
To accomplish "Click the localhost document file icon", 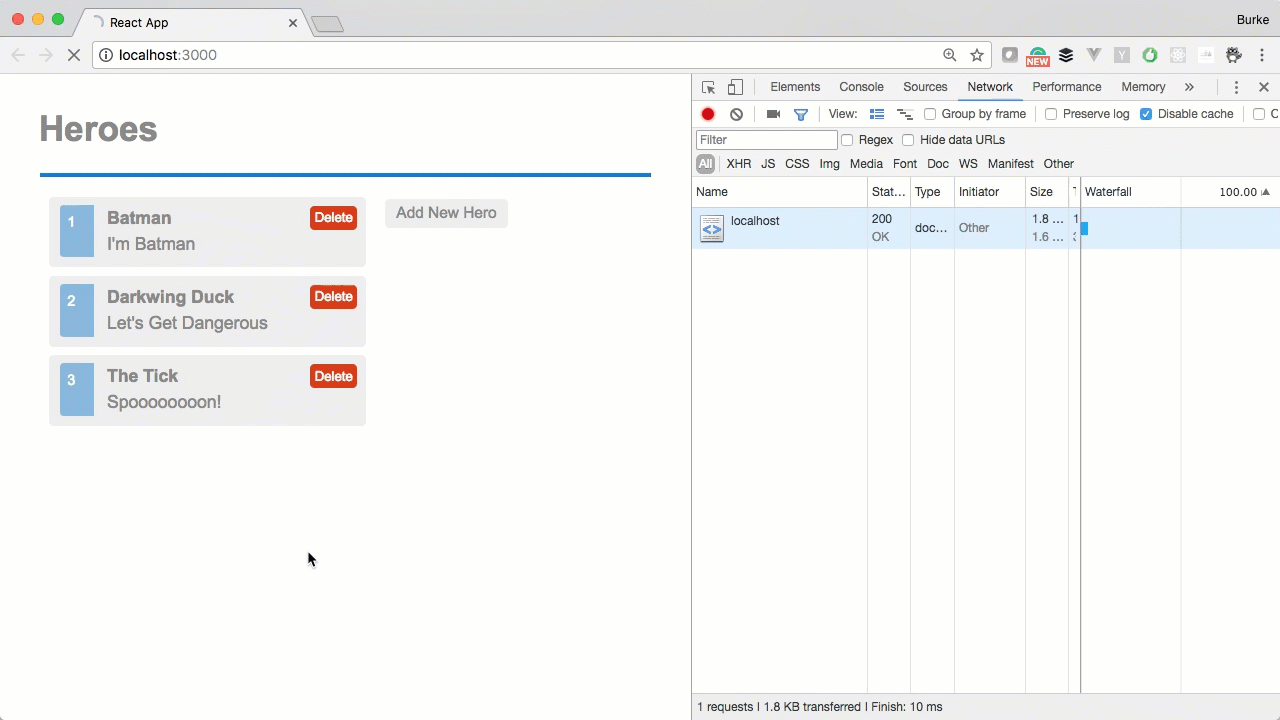I will coord(711,229).
